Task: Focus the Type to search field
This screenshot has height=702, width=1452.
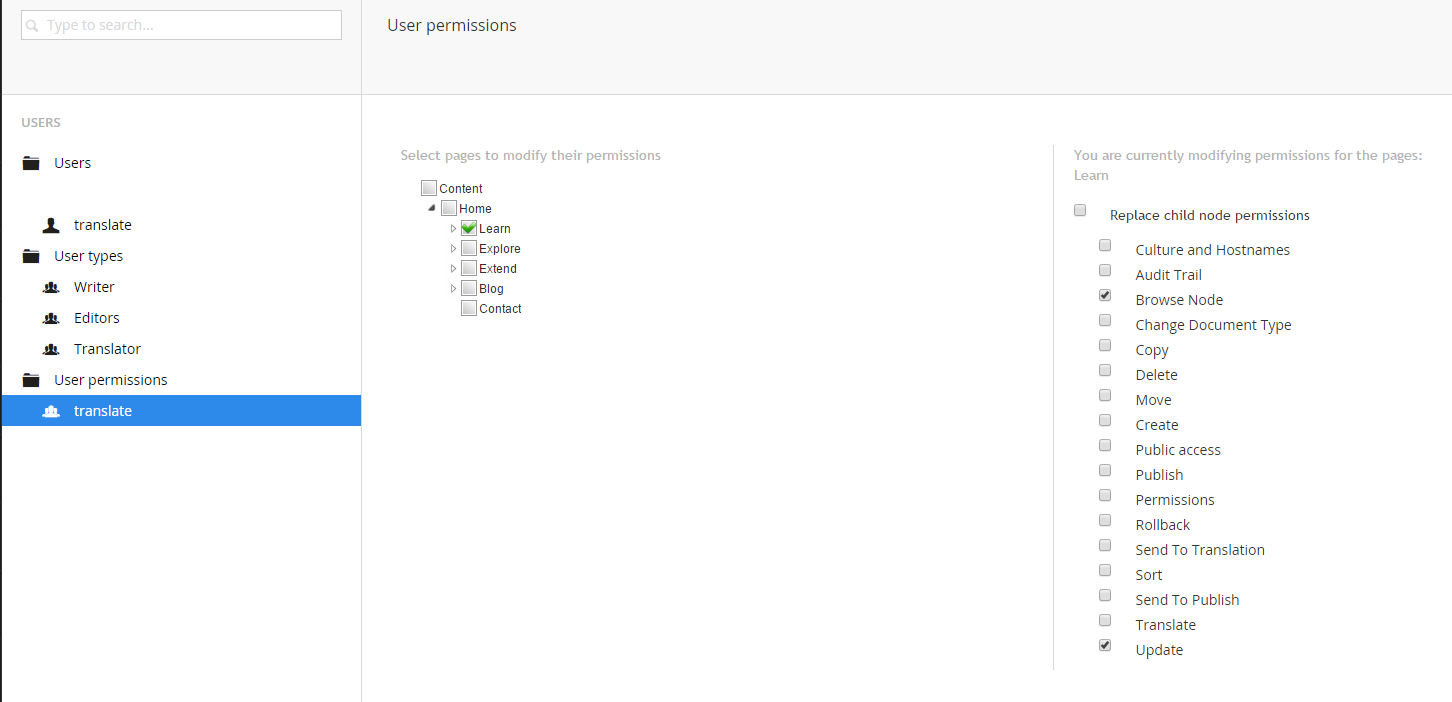Action: [181, 25]
